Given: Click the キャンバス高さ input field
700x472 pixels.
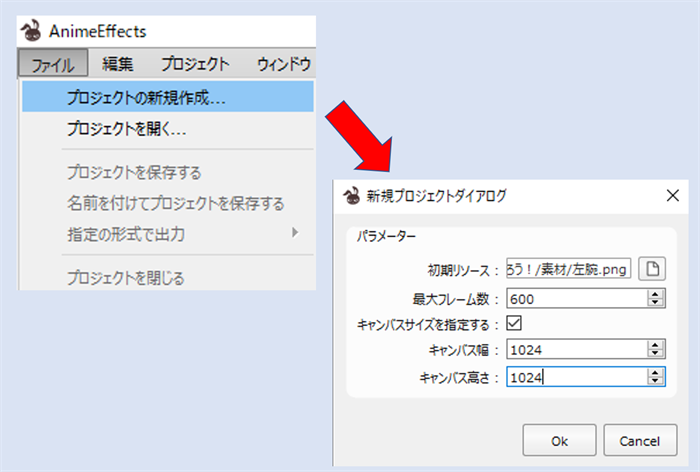Looking at the screenshot, I should [577, 377].
